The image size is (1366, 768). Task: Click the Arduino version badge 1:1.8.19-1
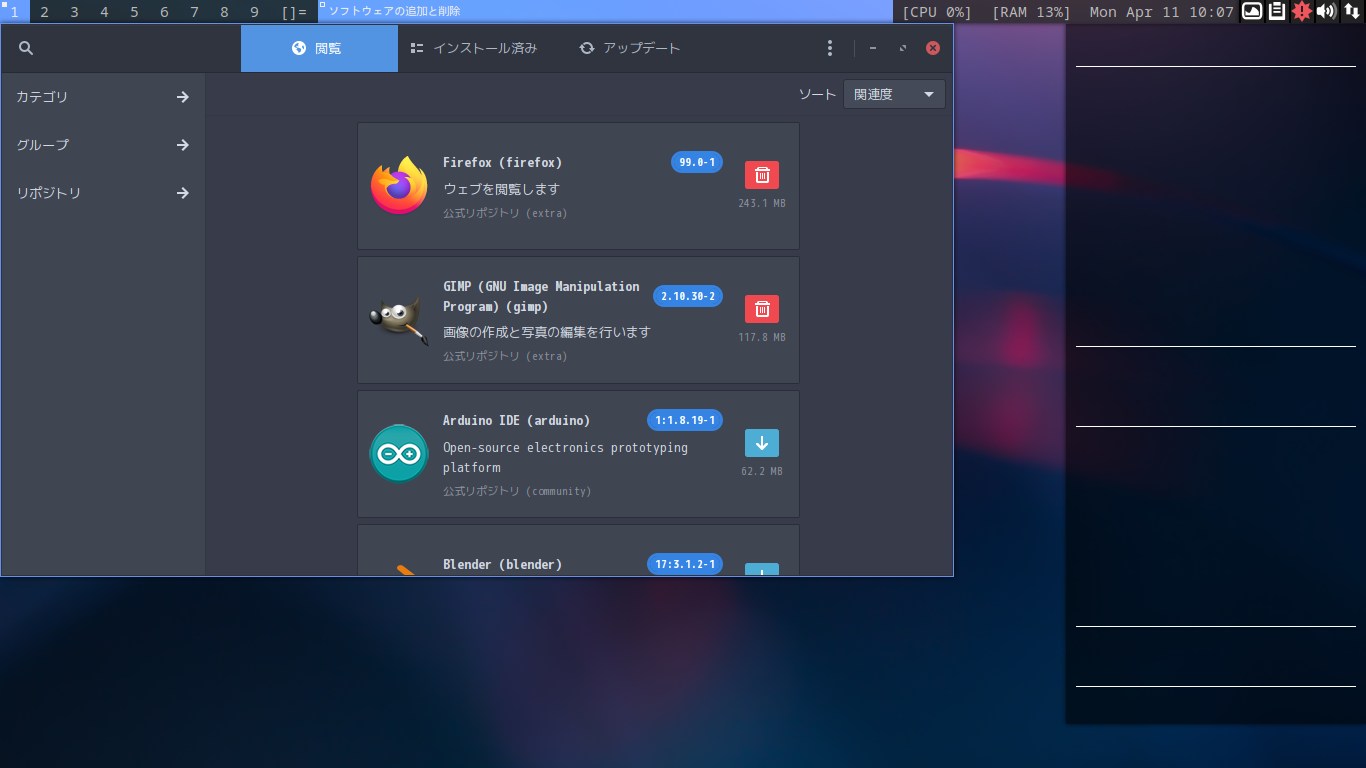(685, 420)
